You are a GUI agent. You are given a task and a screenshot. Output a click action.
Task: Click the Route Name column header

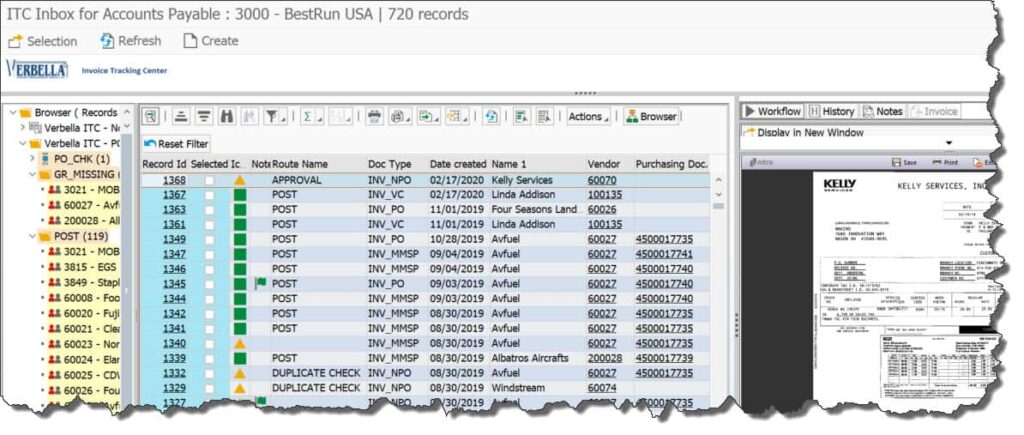tap(317, 164)
